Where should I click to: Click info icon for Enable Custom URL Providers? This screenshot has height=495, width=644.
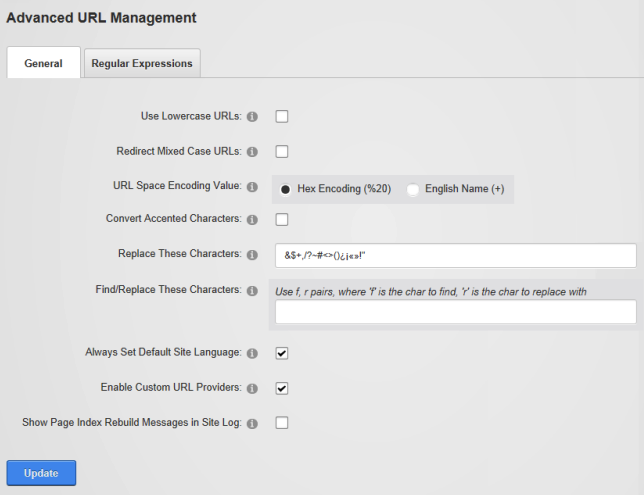[x=252, y=388]
